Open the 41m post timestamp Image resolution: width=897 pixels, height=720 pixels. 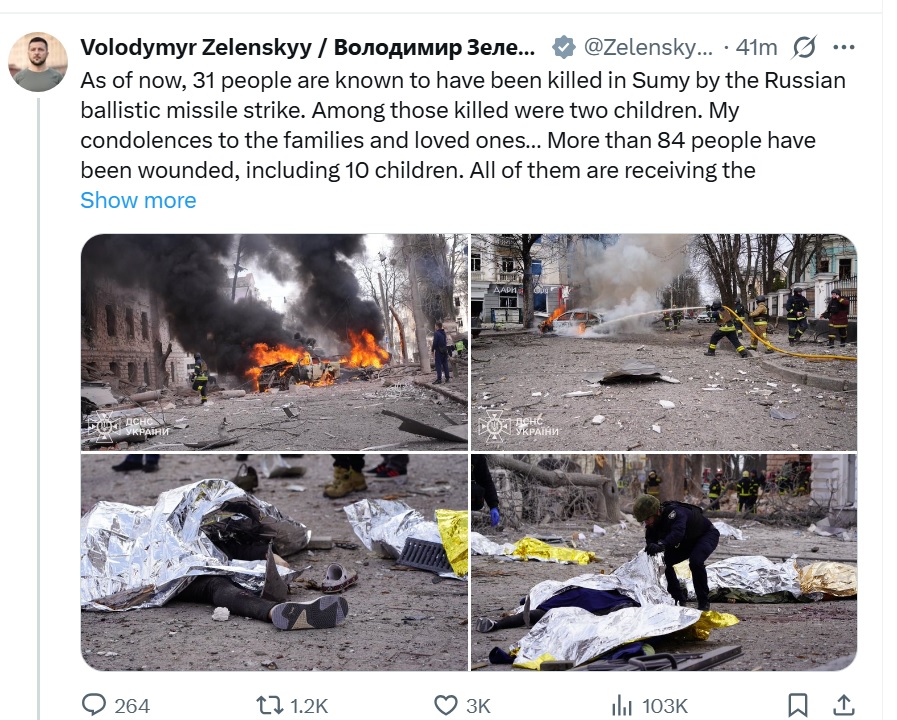pos(756,47)
